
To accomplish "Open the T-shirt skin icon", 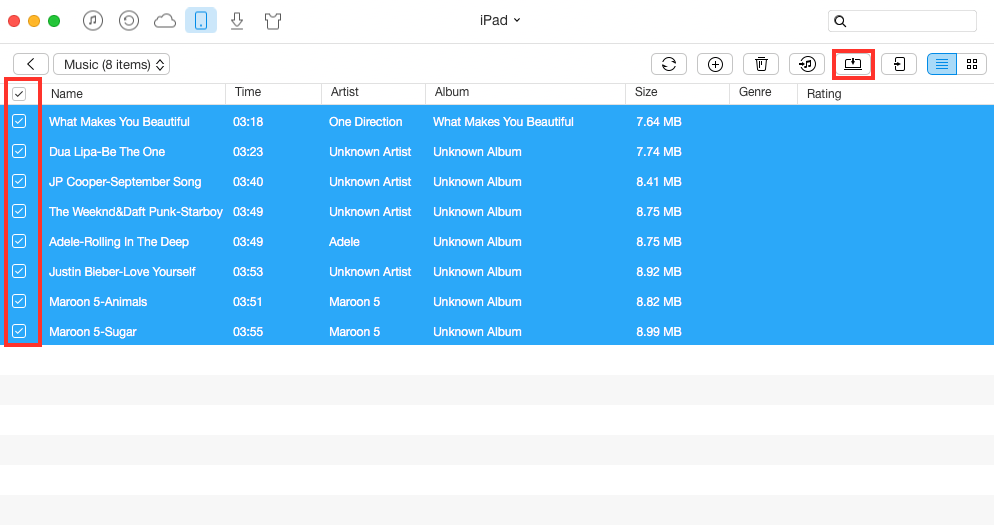I will click(273, 21).
